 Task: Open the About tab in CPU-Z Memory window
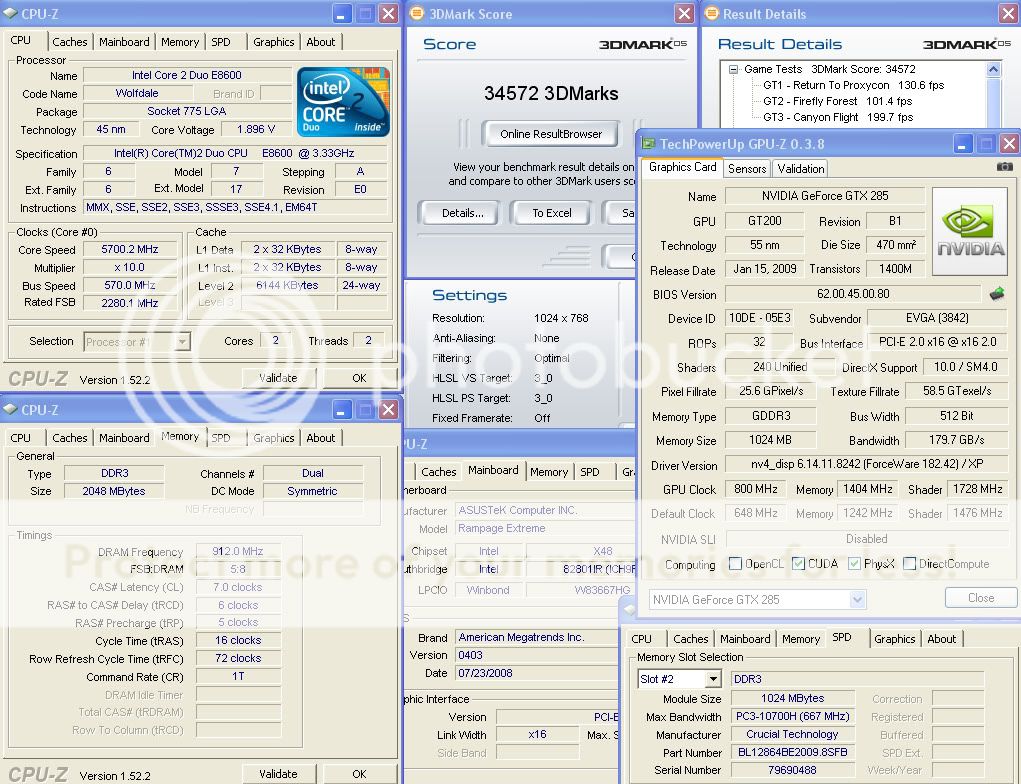[x=321, y=438]
